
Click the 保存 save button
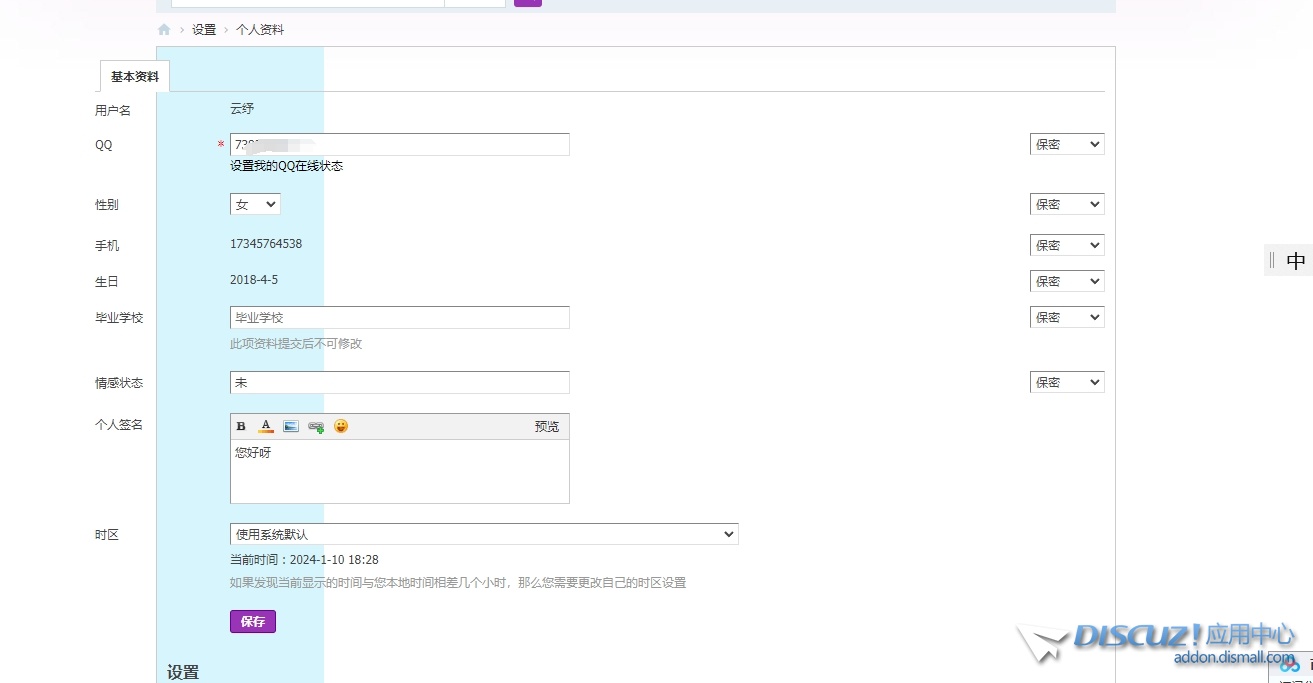[253, 622]
